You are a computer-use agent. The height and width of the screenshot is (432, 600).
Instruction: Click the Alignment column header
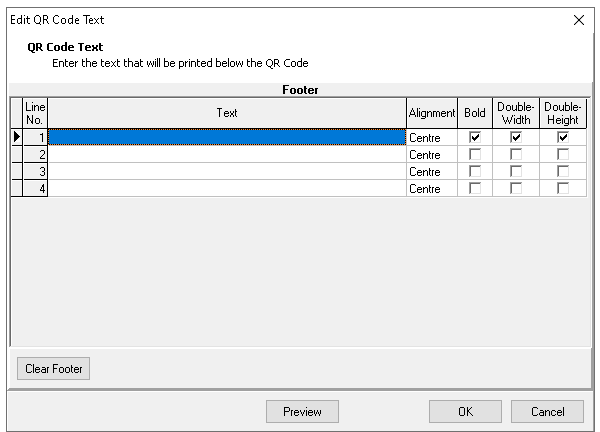coord(431,113)
